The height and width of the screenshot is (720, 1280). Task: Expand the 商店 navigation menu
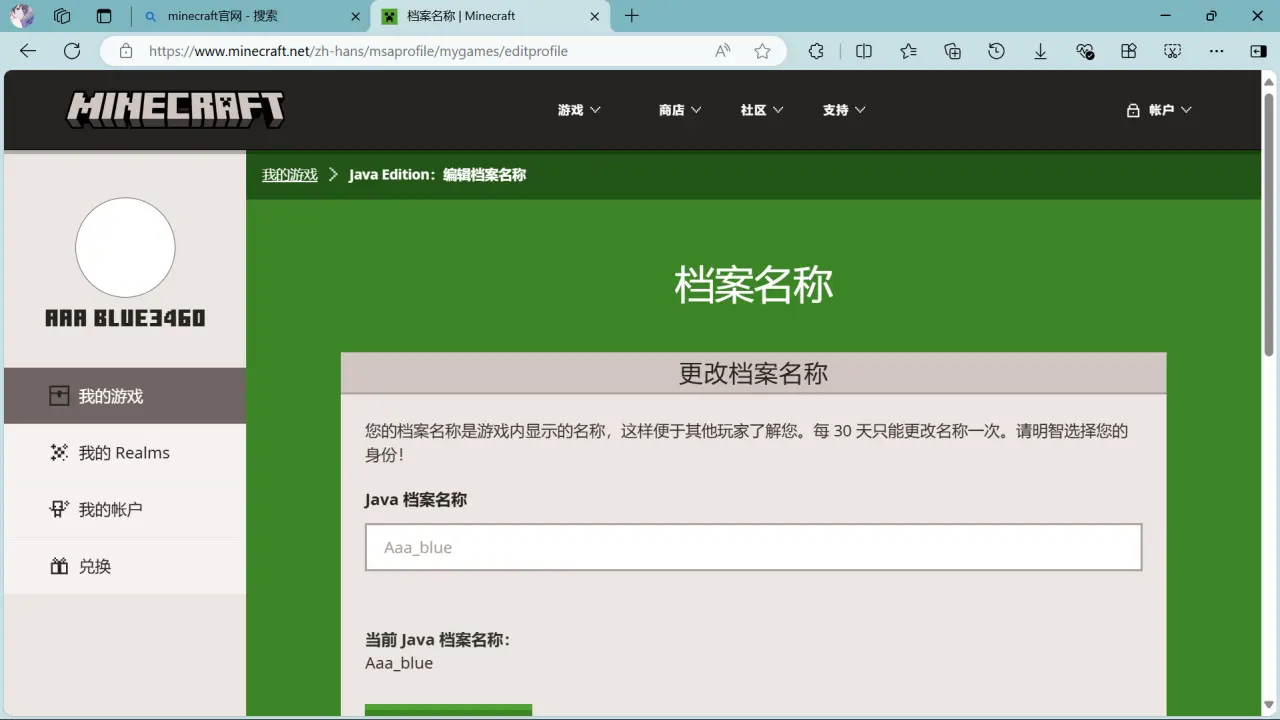coord(680,110)
